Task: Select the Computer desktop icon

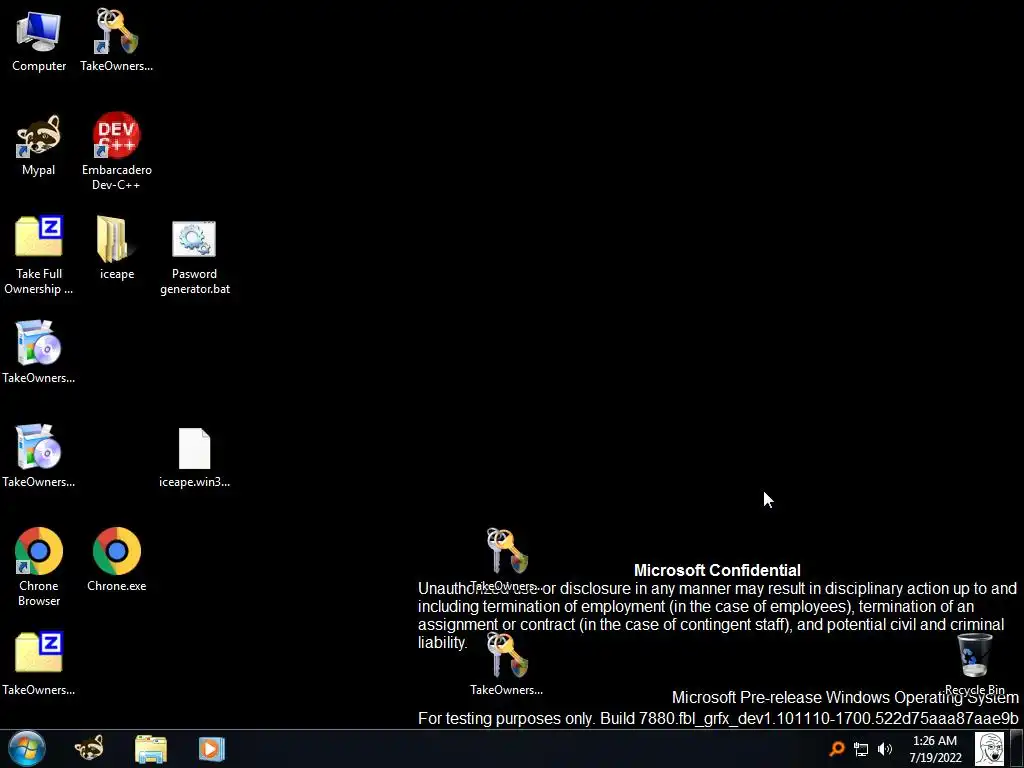Action: point(39,41)
